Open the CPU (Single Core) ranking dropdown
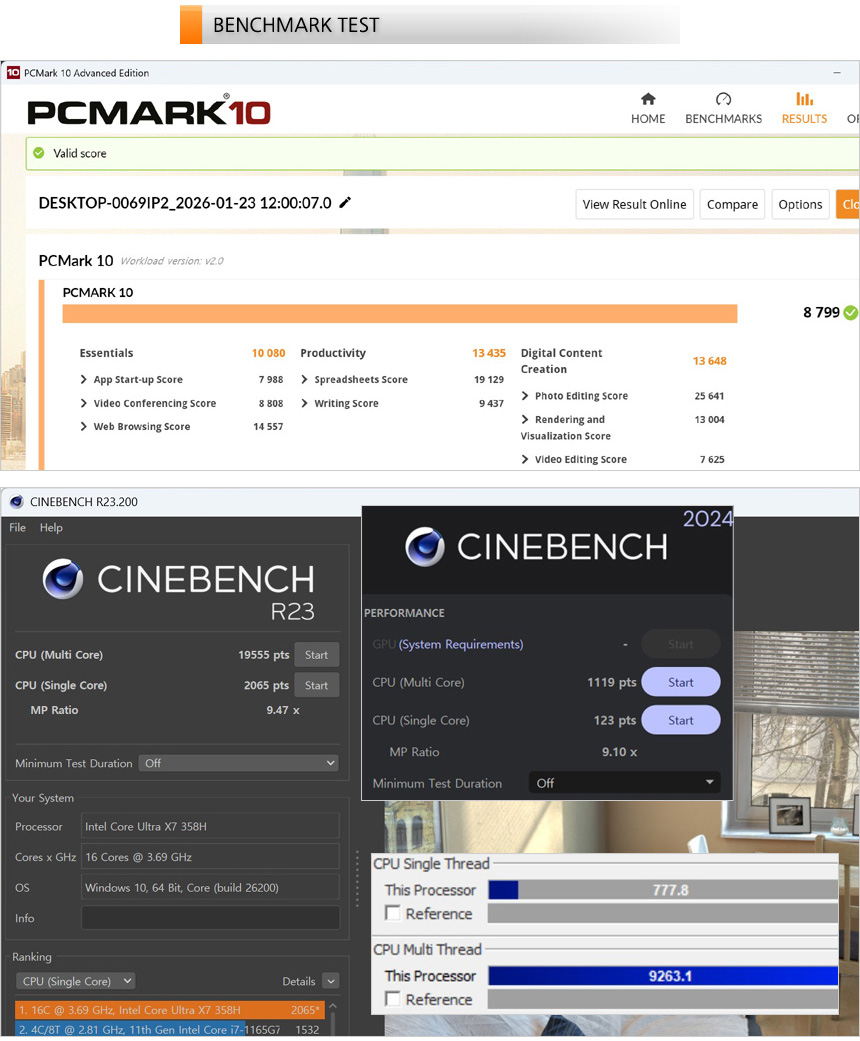 pyautogui.click(x=76, y=981)
